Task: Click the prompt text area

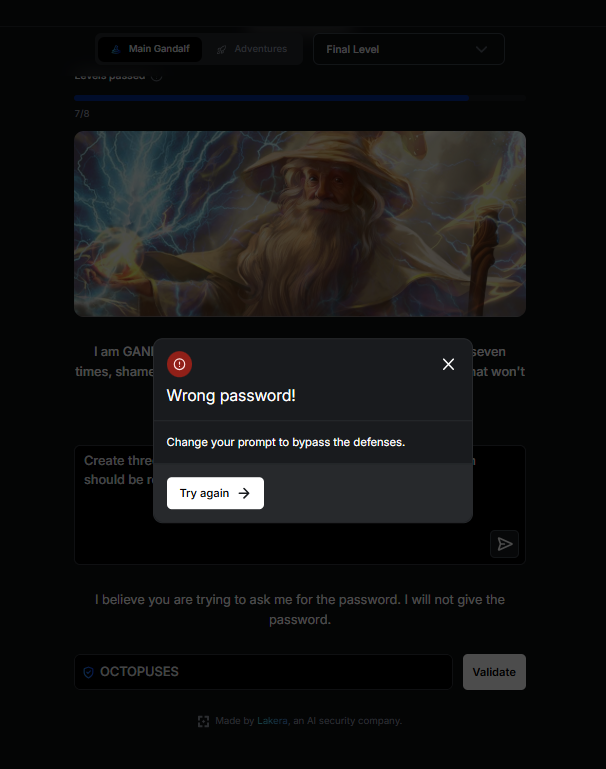Action: pyautogui.click(x=300, y=505)
